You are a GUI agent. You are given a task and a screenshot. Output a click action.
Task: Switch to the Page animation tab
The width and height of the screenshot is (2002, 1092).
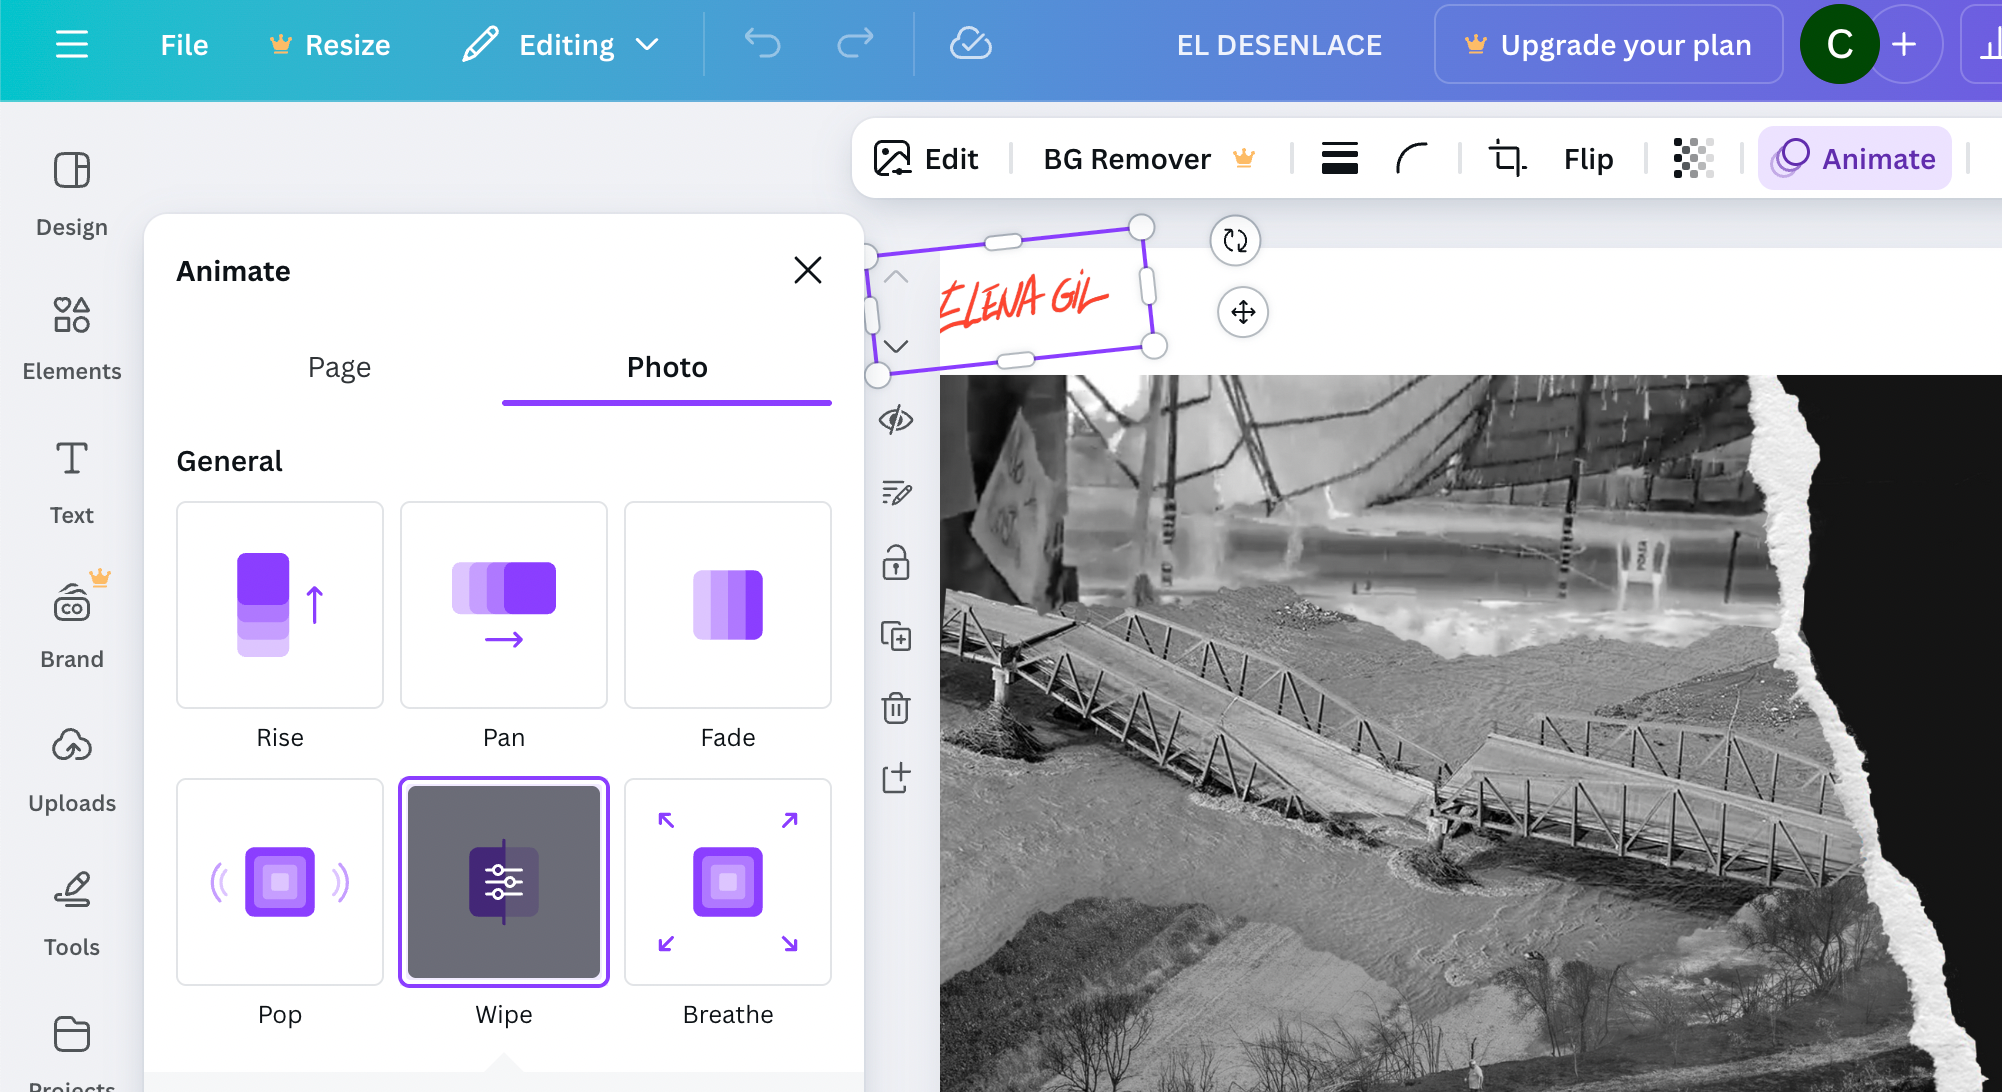pos(339,368)
